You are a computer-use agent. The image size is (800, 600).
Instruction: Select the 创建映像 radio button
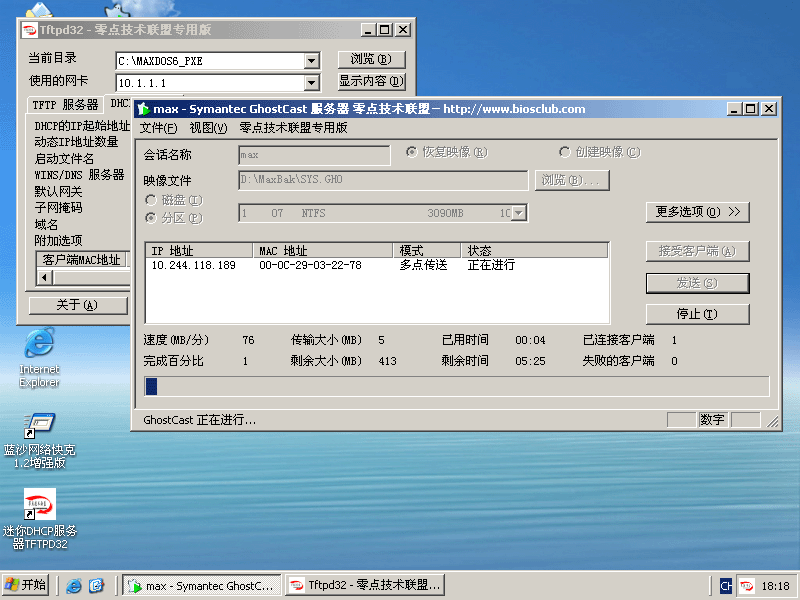(564, 152)
